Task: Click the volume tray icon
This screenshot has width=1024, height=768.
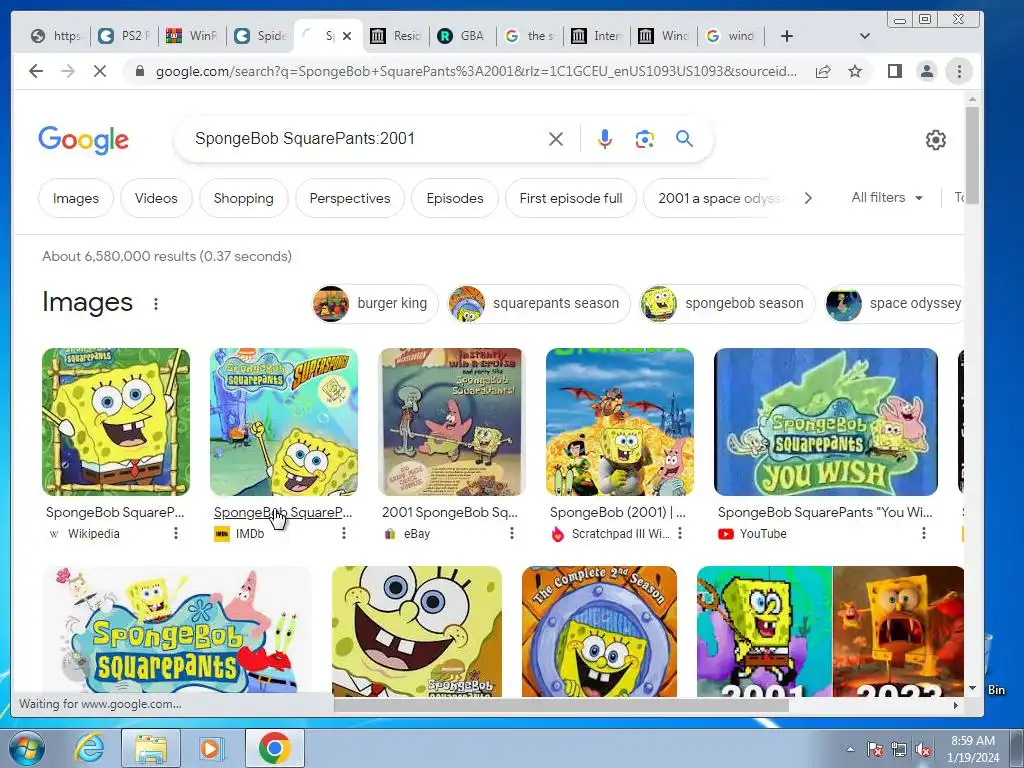Action: pyautogui.click(x=923, y=750)
